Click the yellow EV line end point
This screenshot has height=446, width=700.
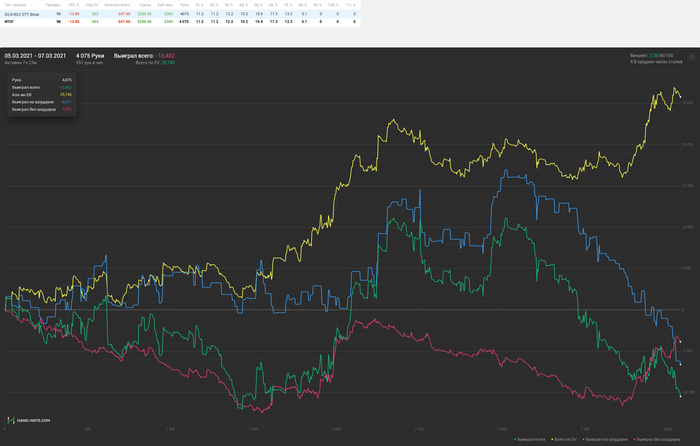click(680, 97)
